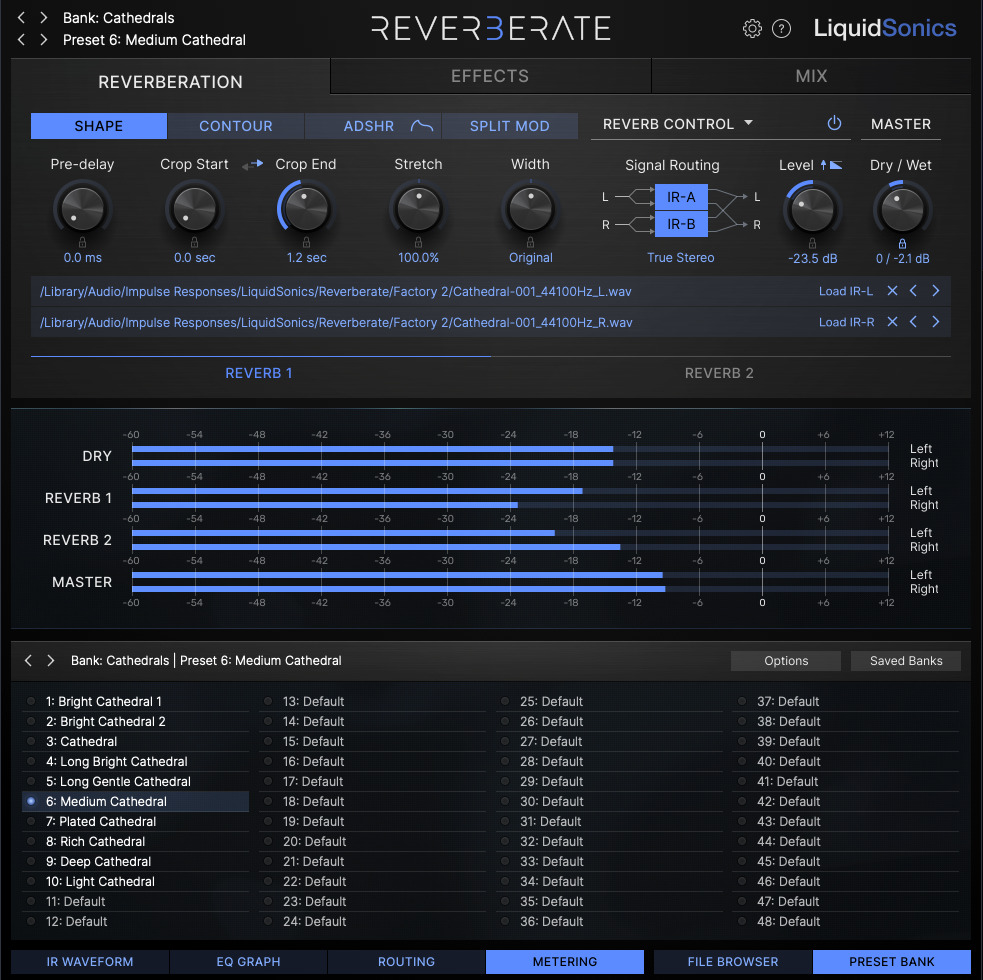Click the Level mode icon beside Level label
The image size is (983, 980).
point(831,165)
